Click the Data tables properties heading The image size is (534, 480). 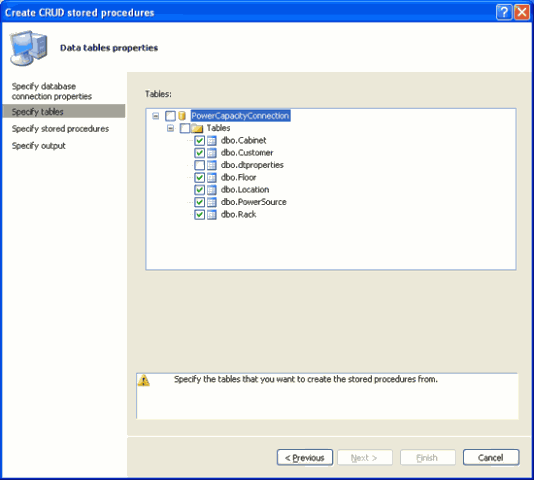pos(109,48)
